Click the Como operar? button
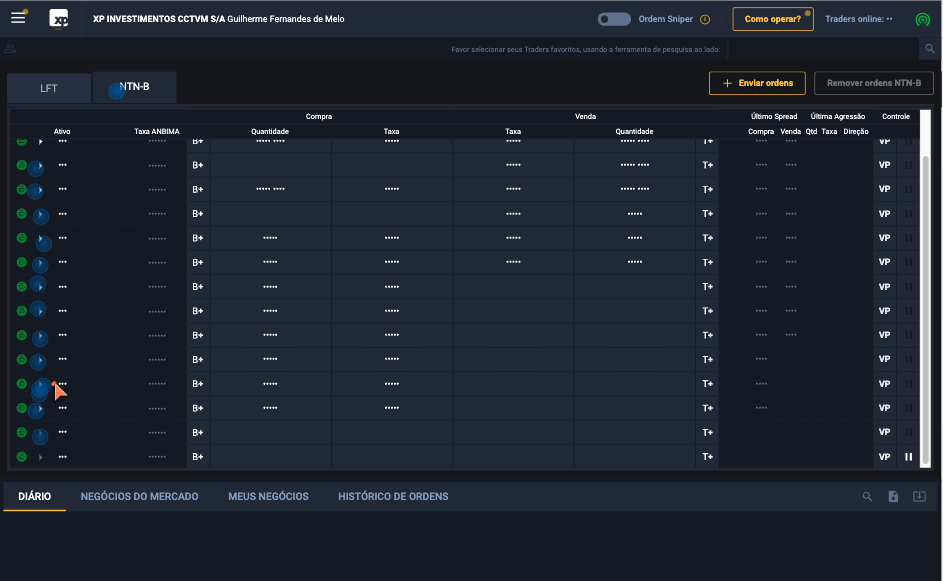 click(772, 19)
